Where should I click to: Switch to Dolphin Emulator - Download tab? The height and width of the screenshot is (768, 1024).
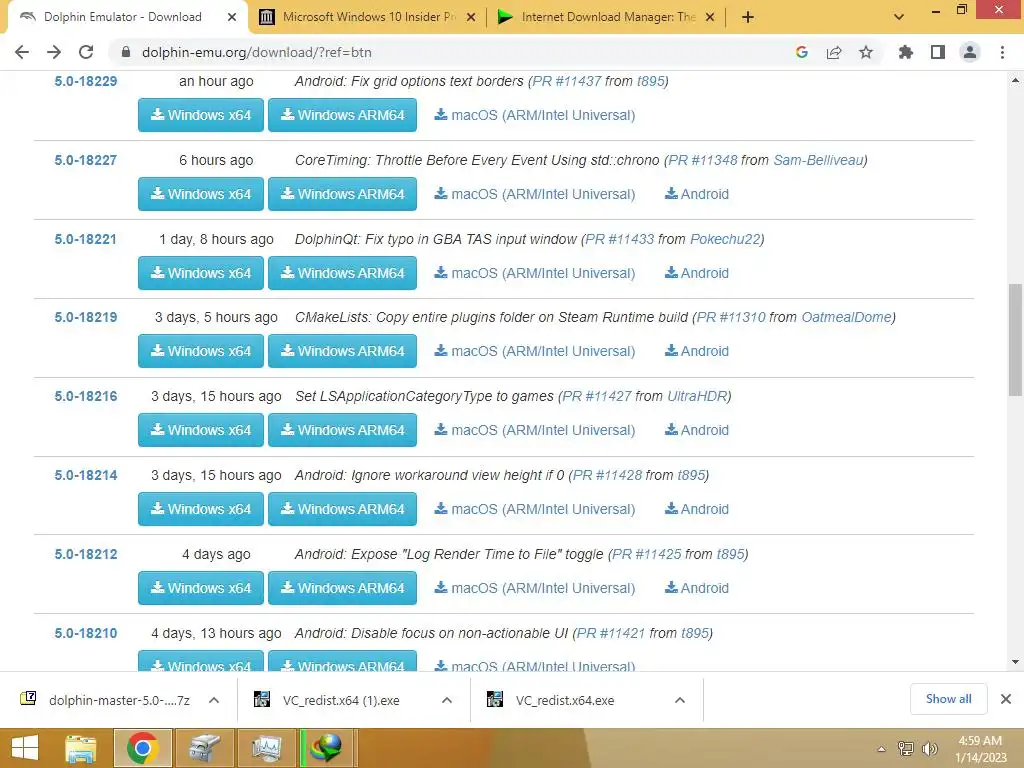coord(123,17)
